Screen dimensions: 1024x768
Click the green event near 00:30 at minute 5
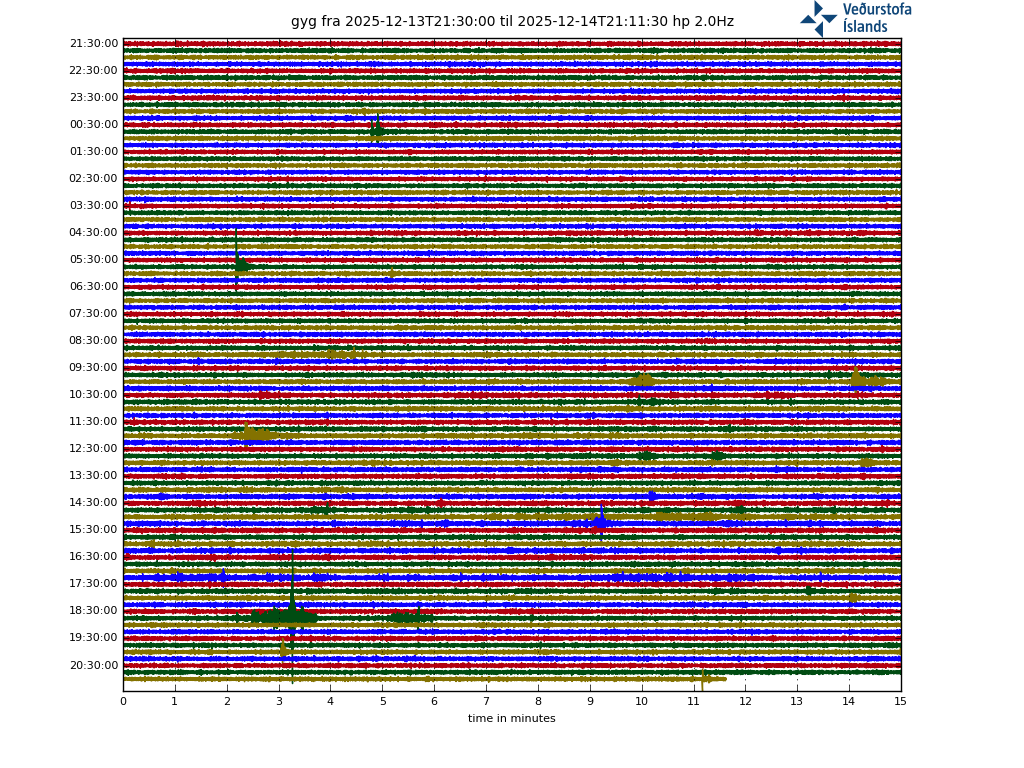click(377, 128)
